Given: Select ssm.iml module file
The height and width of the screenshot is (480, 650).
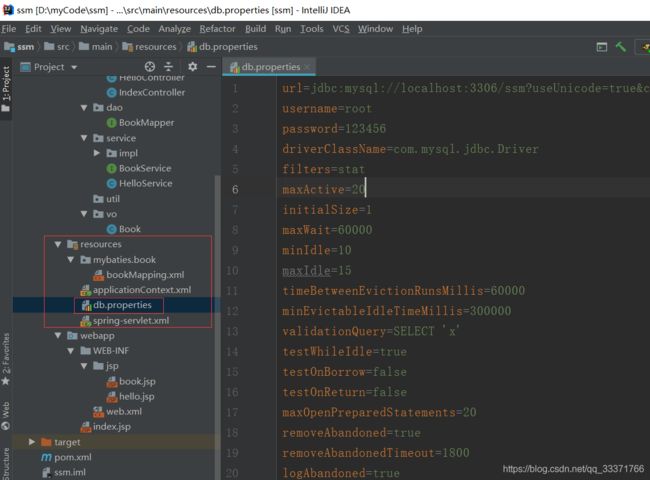Looking at the screenshot, I should tap(64, 472).
